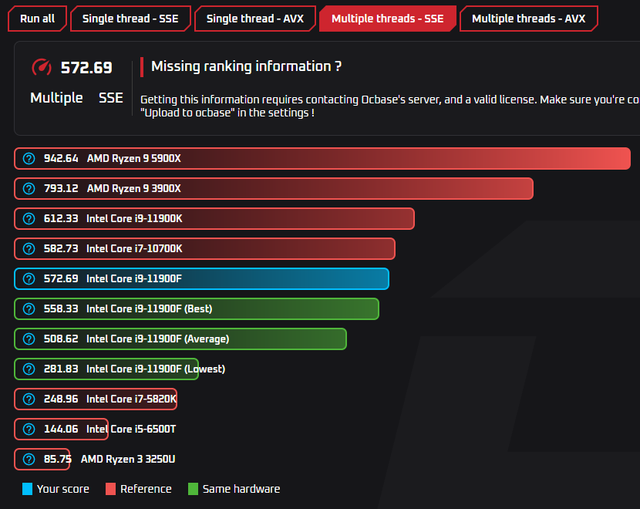Open info icon for AMD Ryzen 9 3900X

[x=29, y=189]
